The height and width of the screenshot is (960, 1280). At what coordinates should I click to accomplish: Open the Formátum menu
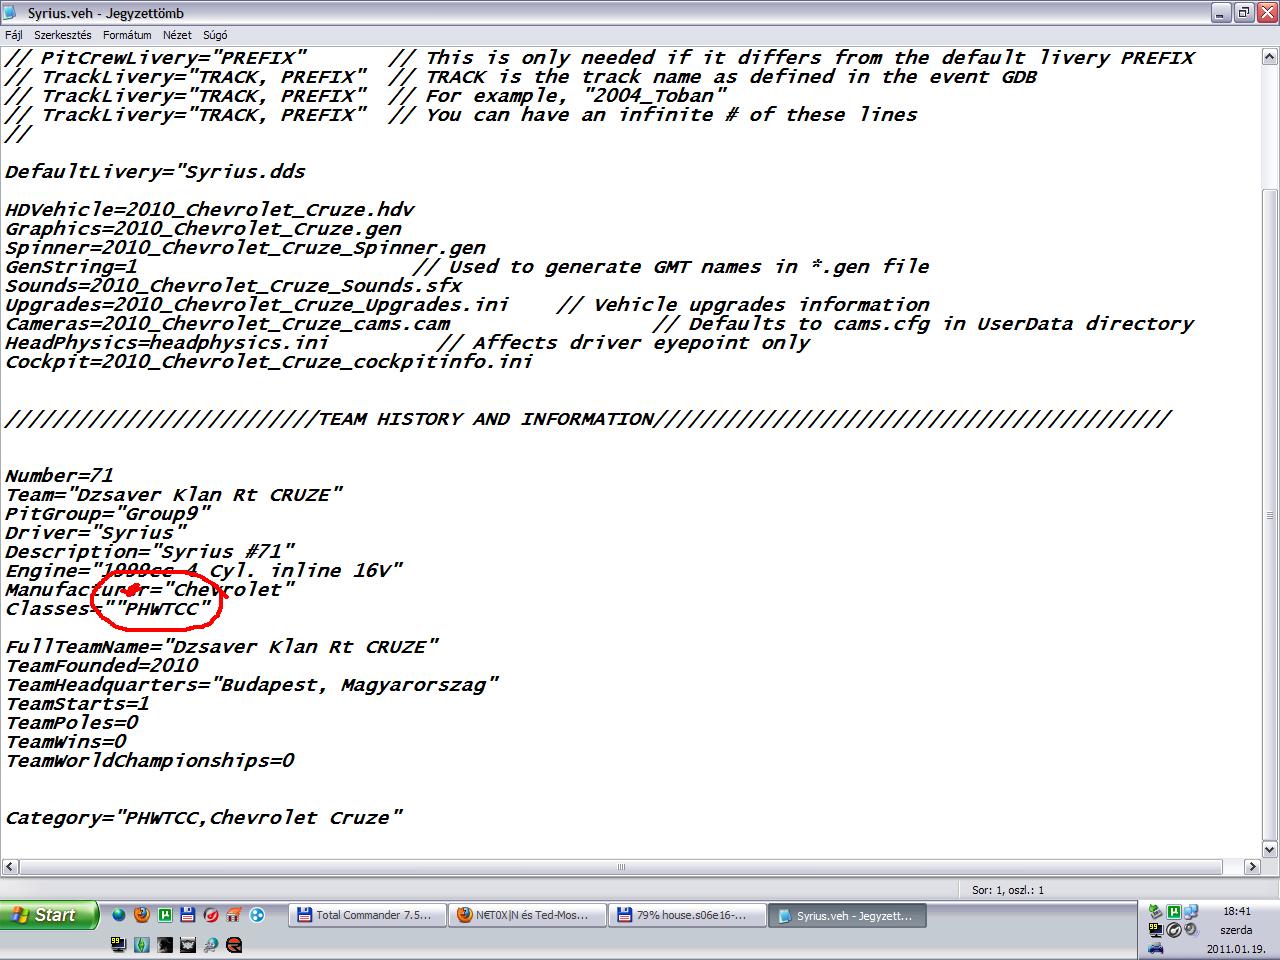pyautogui.click(x=127, y=35)
